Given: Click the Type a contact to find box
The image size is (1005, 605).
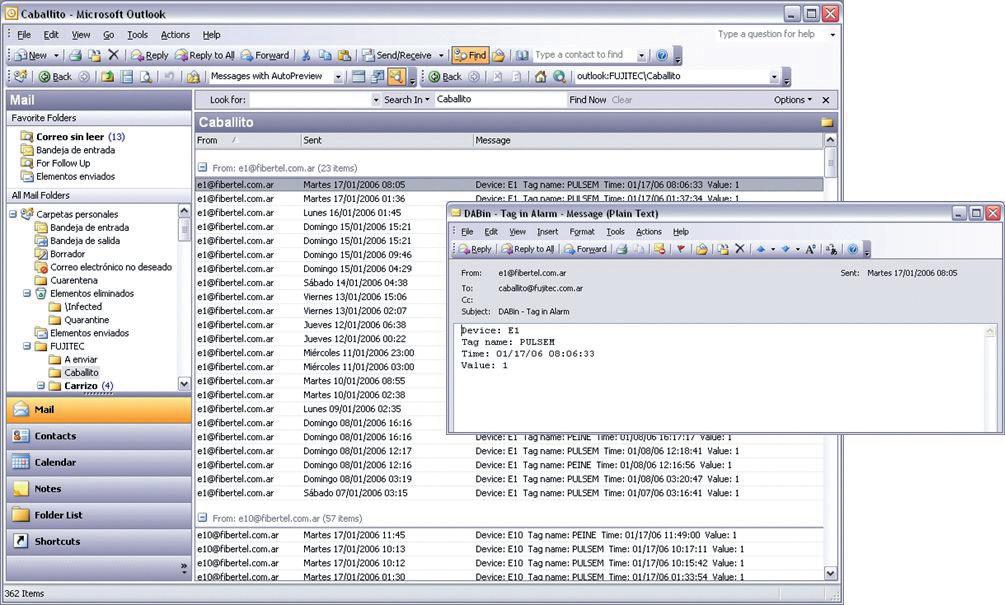Looking at the screenshot, I should [585, 55].
